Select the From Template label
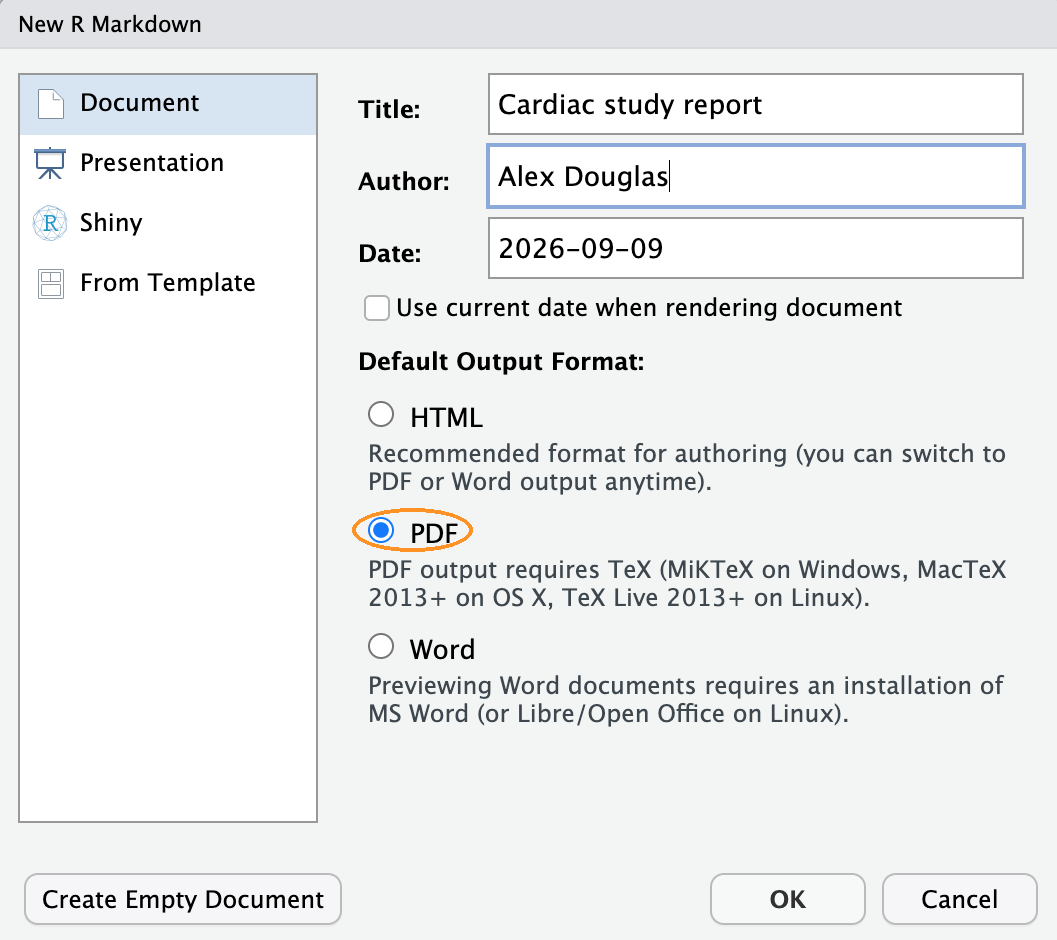This screenshot has height=940, width=1057. (168, 283)
